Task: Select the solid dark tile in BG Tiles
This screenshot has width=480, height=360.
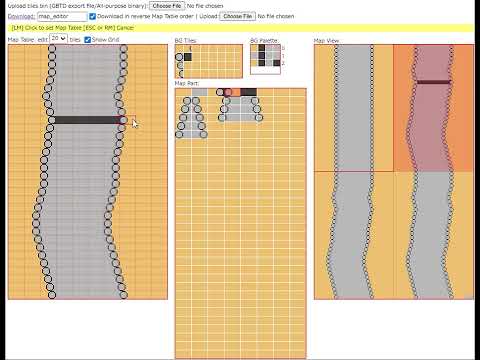Action: click(188, 57)
